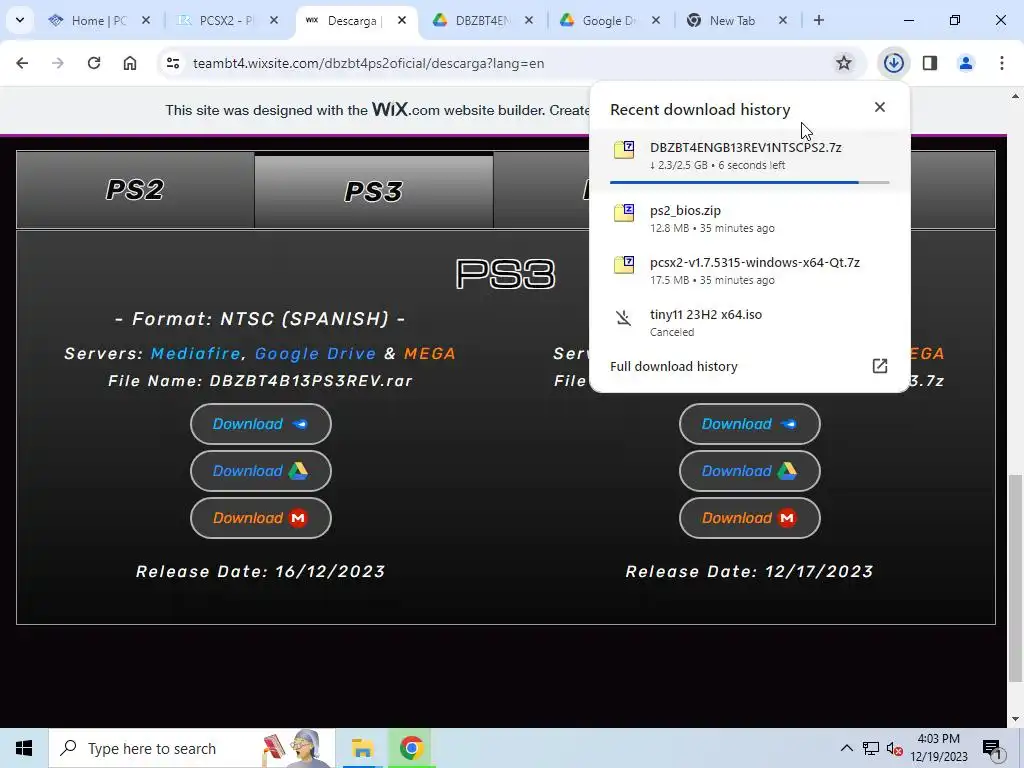Click the external link icon beside Full download history
The image size is (1024, 768).
click(x=880, y=366)
